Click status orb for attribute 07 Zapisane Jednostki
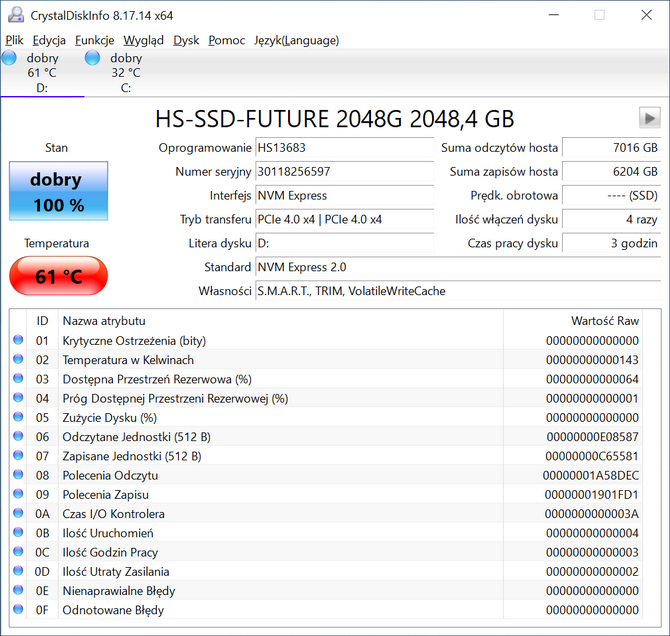Screen dimensions: 670x636 (x=18, y=455)
